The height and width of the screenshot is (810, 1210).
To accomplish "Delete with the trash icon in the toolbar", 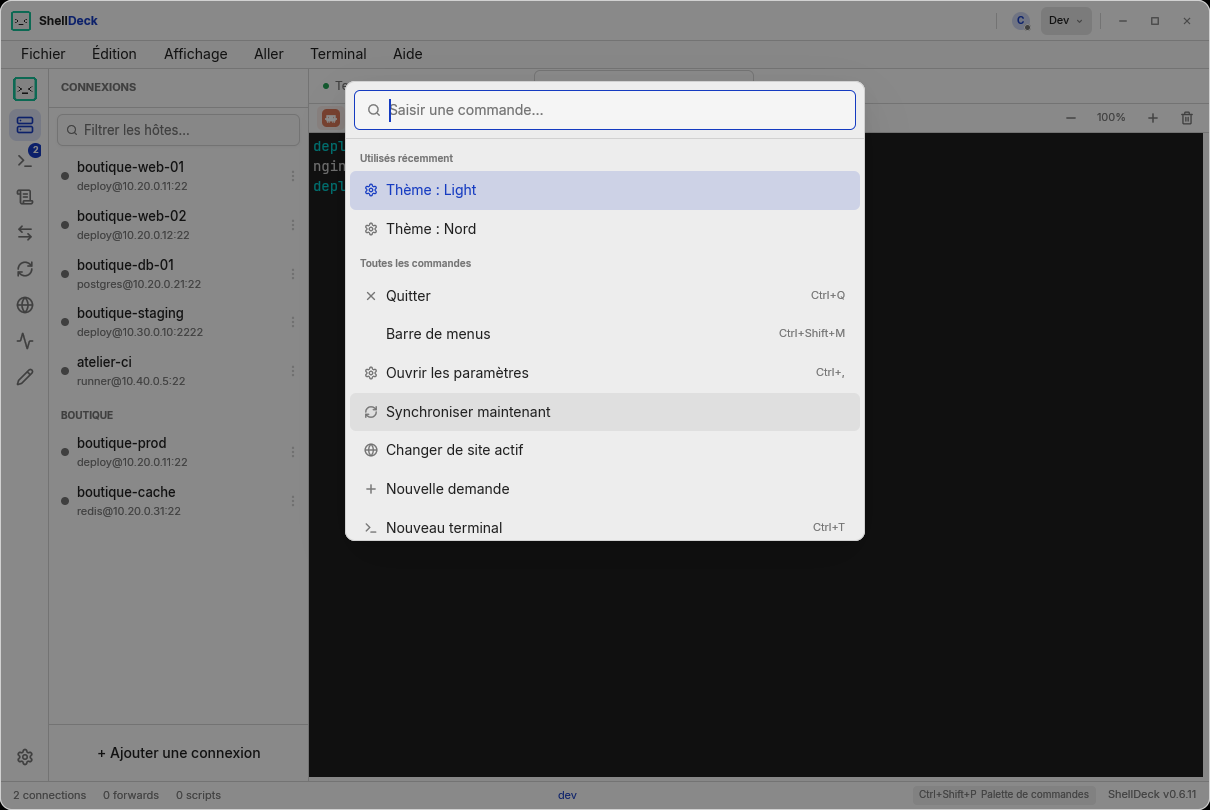I will tap(1187, 118).
